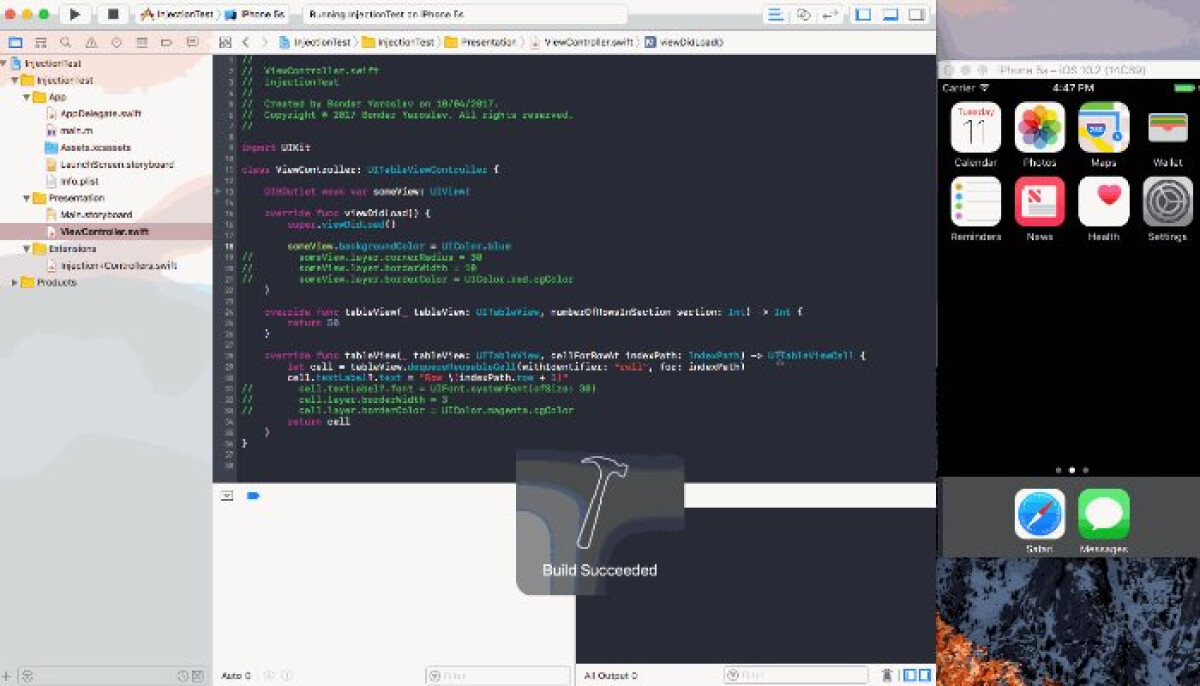This screenshot has width=1200, height=686.
Task: Open the Search navigator
Action: pos(66,42)
